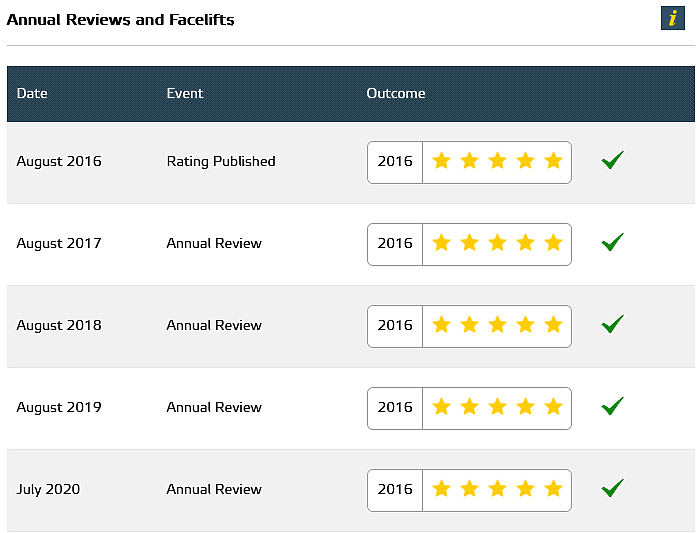Select the Rating Published event text
The image size is (697, 533).
pos(221,161)
